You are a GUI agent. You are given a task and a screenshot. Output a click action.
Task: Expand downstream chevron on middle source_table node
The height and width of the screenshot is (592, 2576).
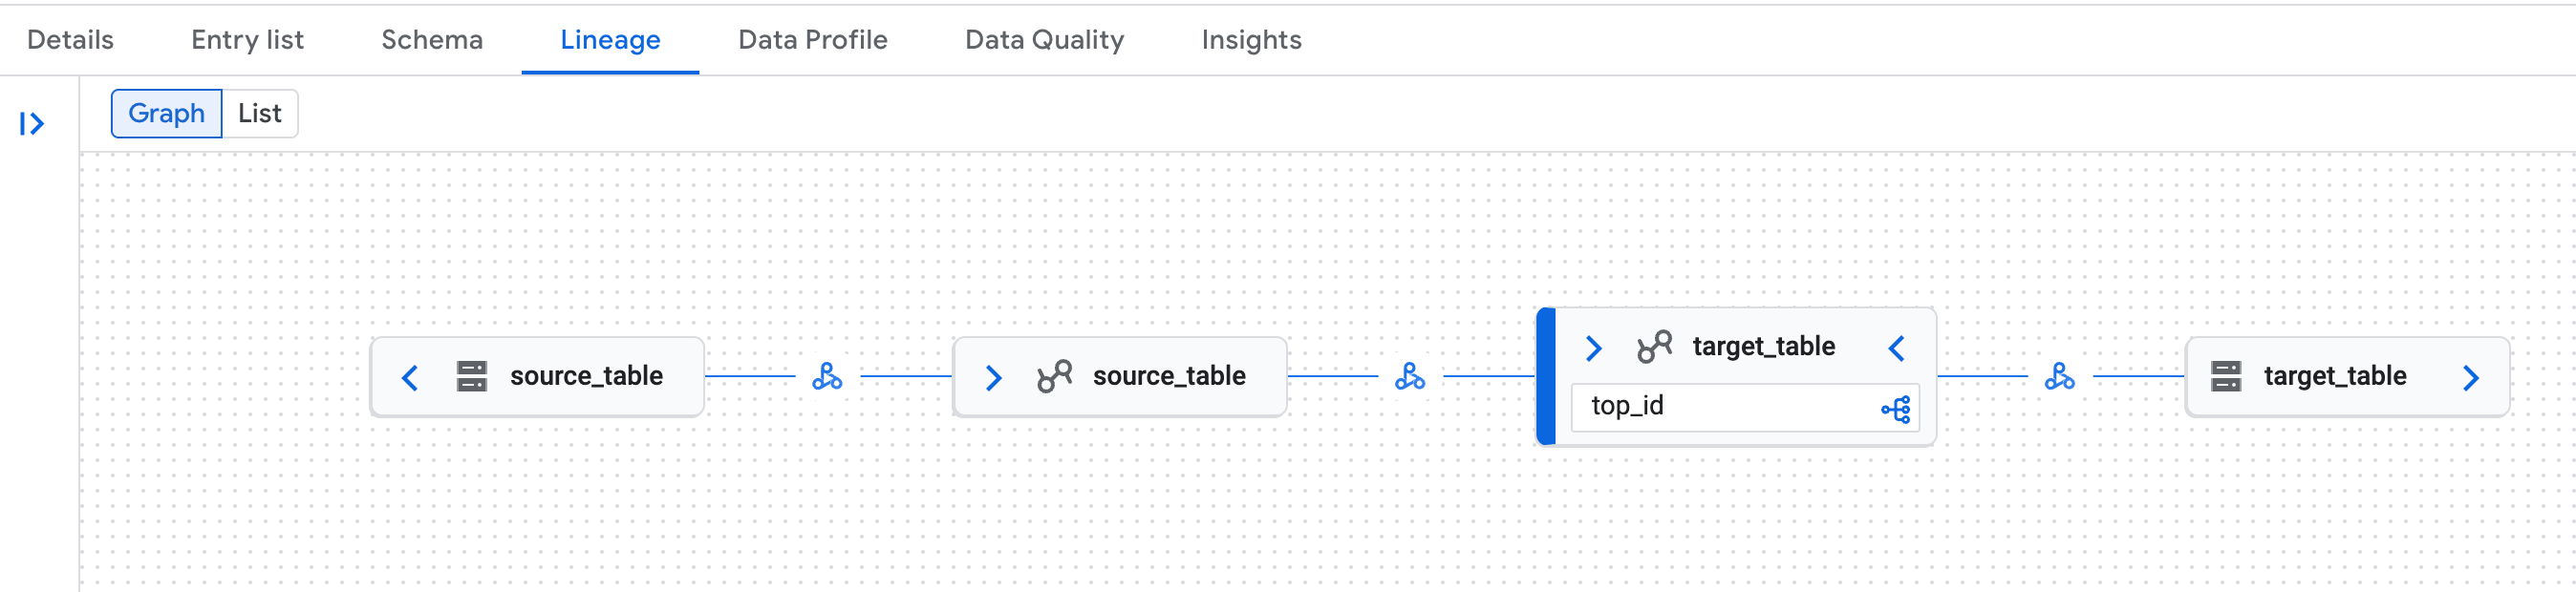(x=992, y=377)
